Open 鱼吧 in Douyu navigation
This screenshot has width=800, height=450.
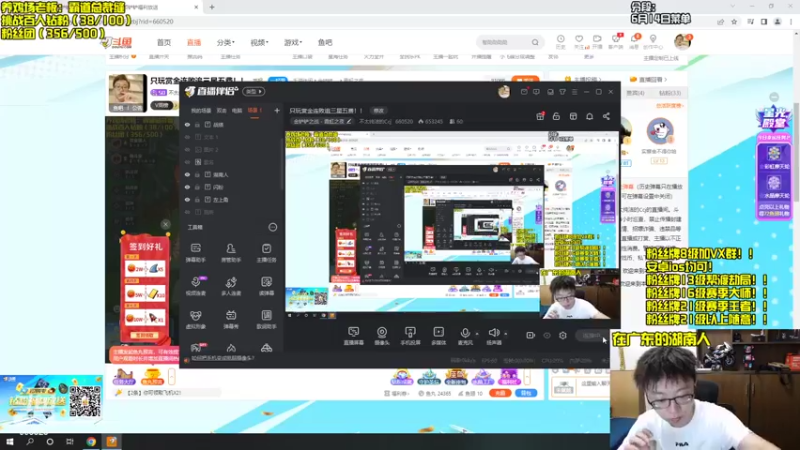pos(325,42)
